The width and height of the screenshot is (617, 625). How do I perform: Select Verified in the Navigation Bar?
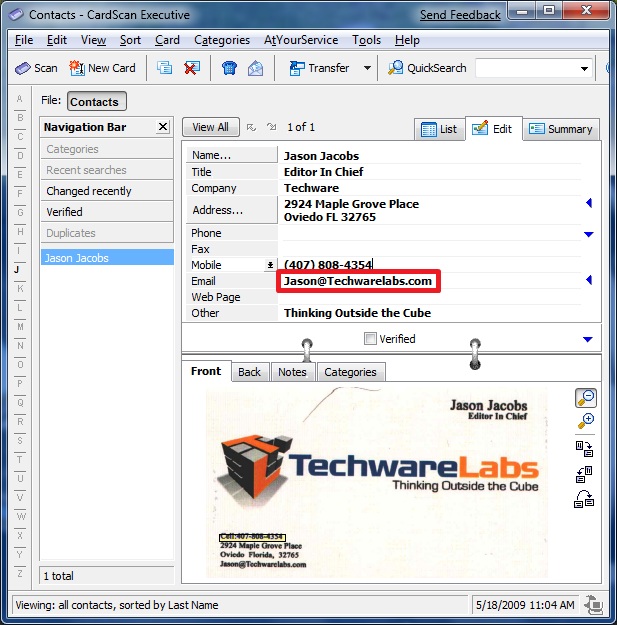click(x=107, y=212)
